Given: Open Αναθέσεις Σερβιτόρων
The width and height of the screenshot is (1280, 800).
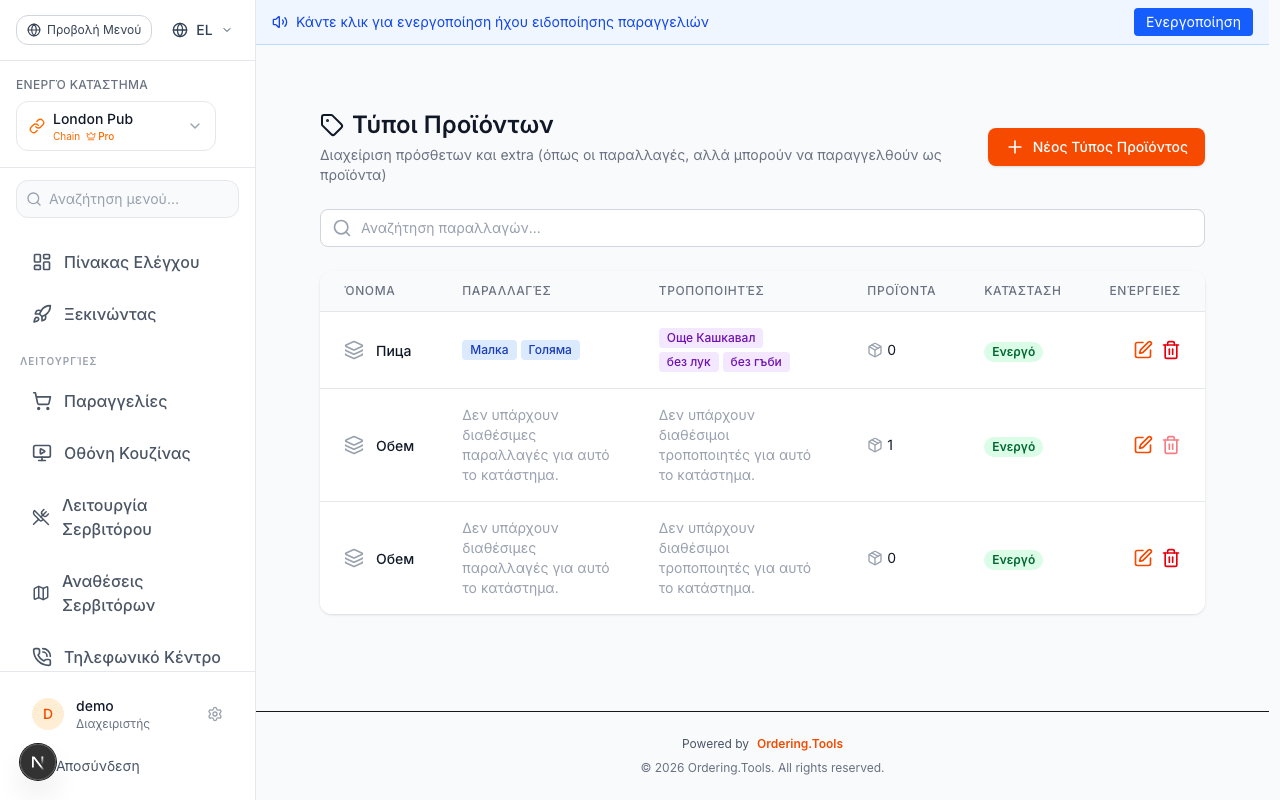Looking at the screenshot, I should 128,593.
